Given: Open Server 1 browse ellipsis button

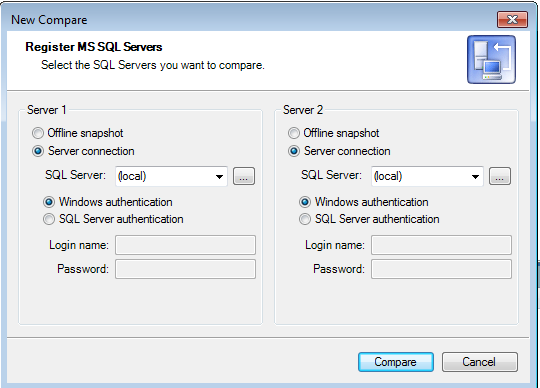Looking at the screenshot, I should (x=244, y=176).
